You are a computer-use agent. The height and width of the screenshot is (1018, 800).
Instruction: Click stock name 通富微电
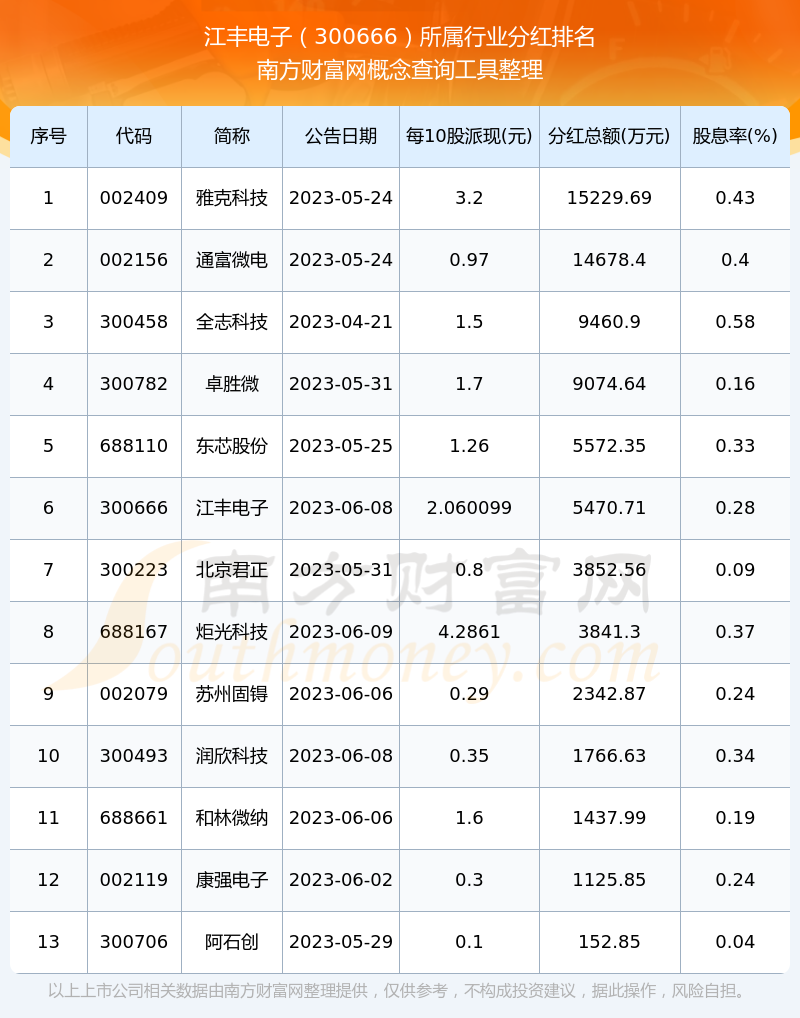tap(232, 260)
